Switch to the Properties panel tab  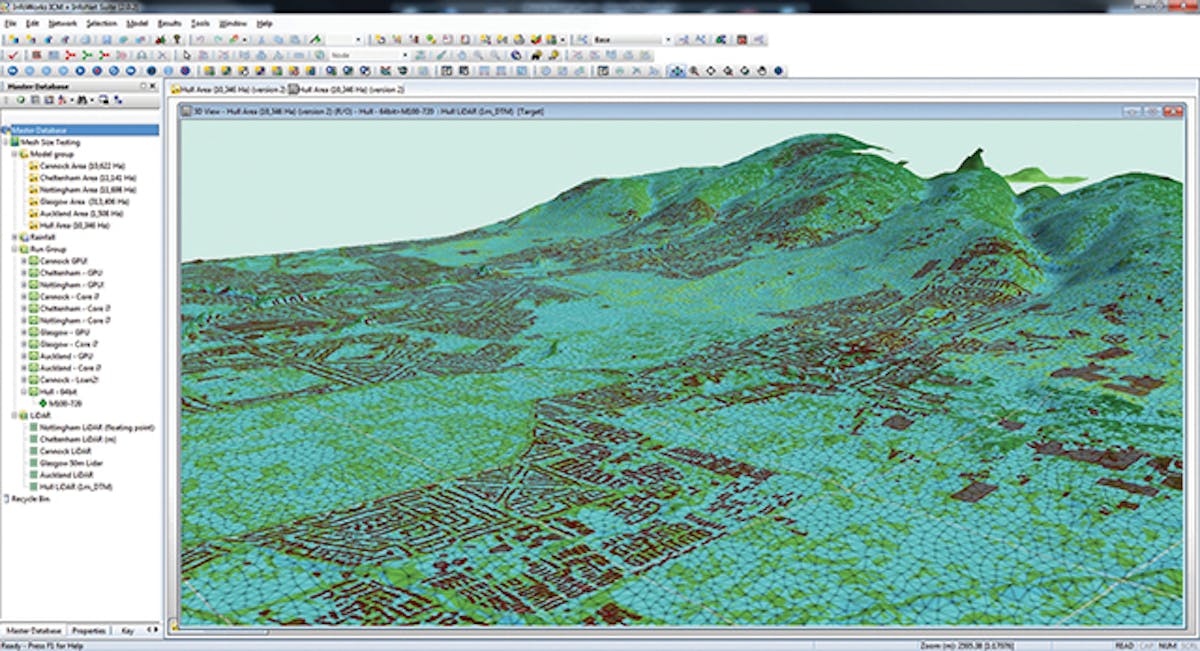pos(89,632)
